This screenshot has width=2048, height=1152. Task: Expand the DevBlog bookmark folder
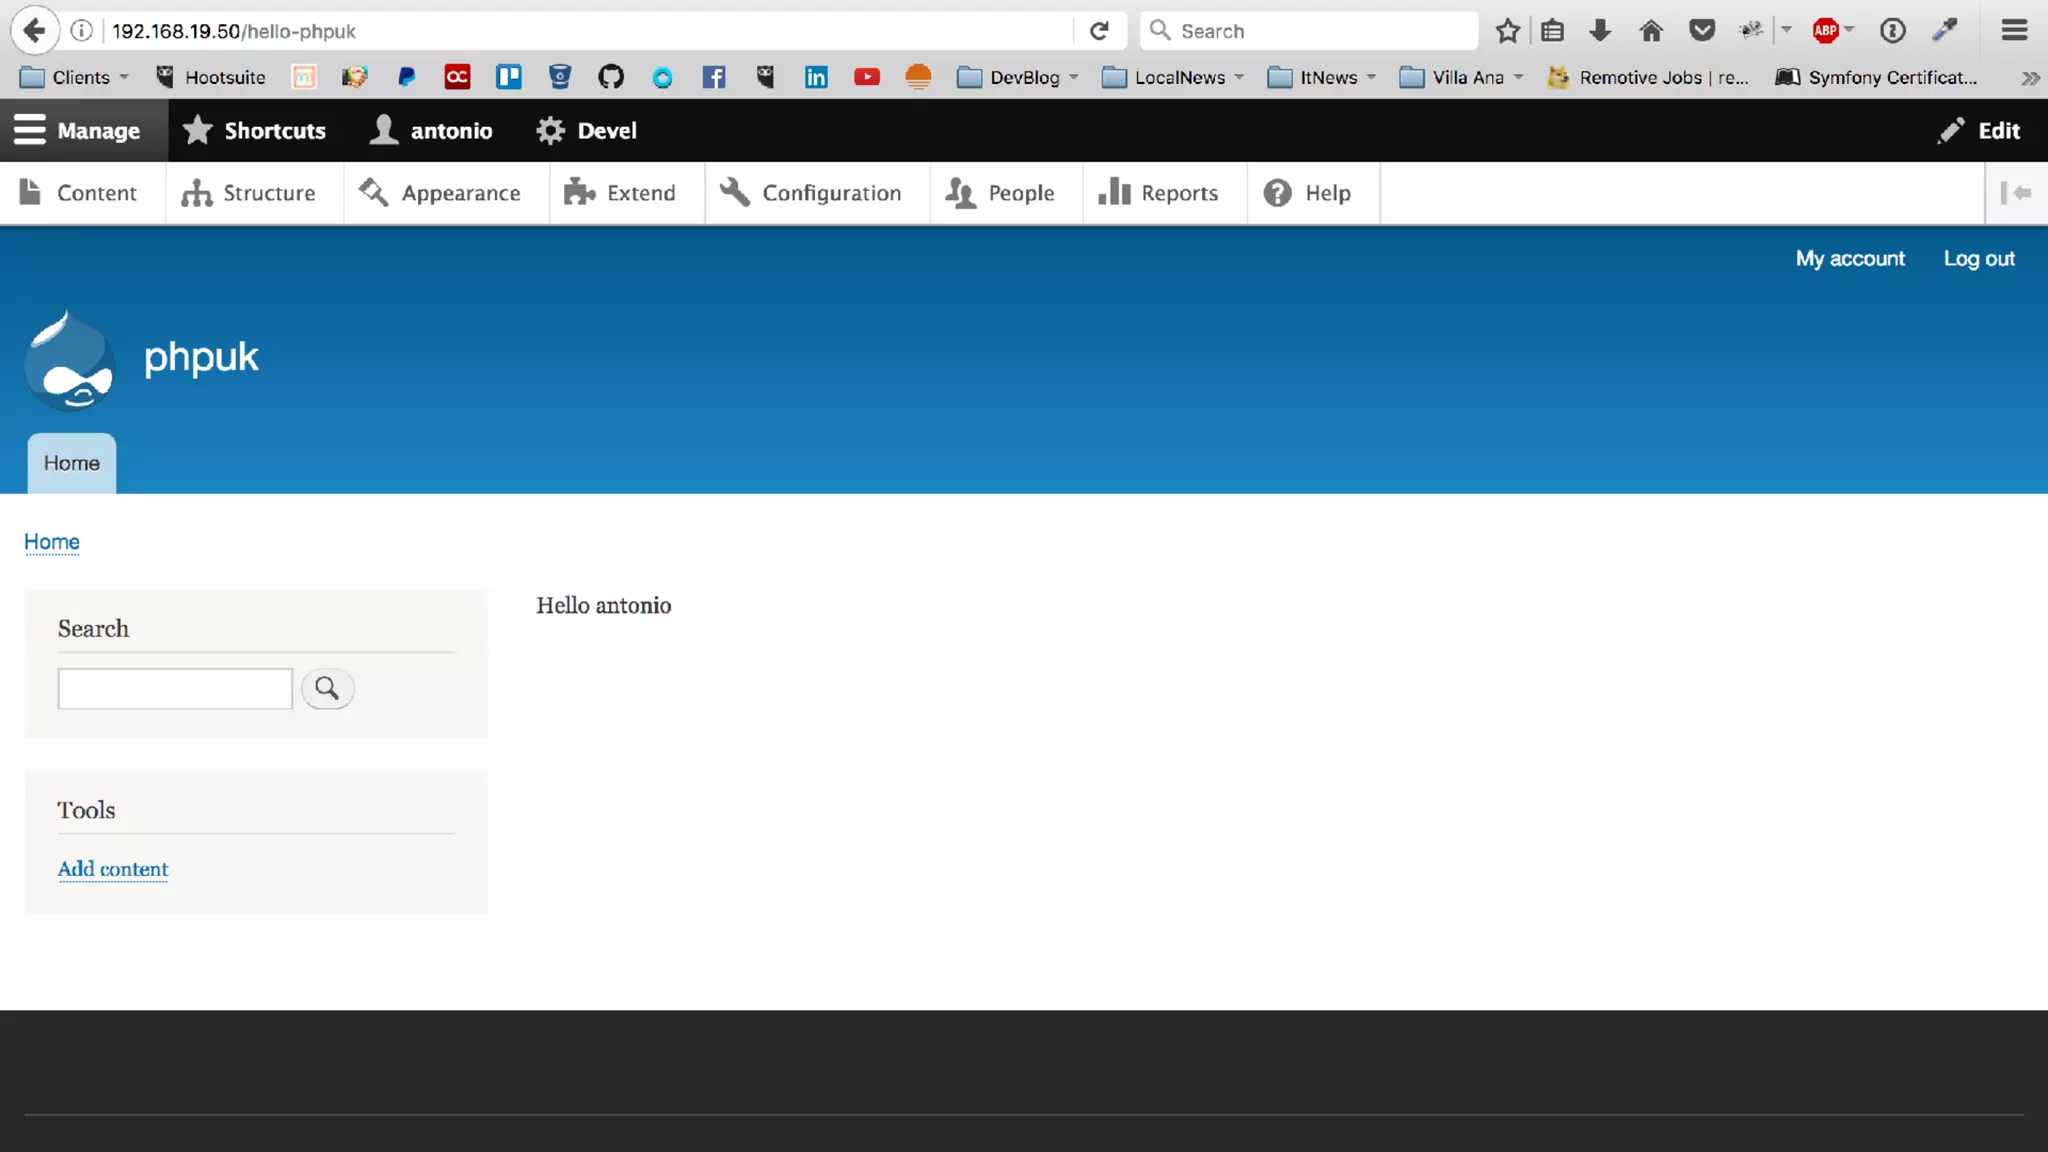pos(1018,77)
